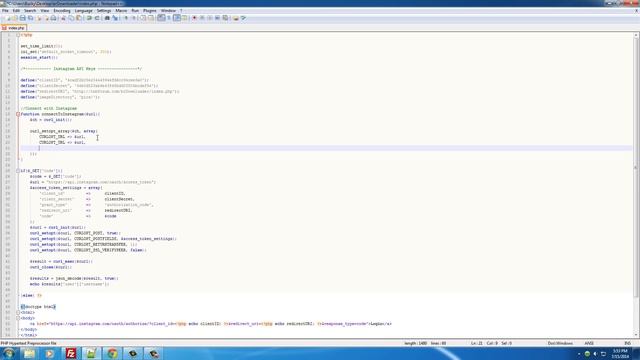Open the Plugins menu
The image size is (640, 360).
[x=149, y=11]
